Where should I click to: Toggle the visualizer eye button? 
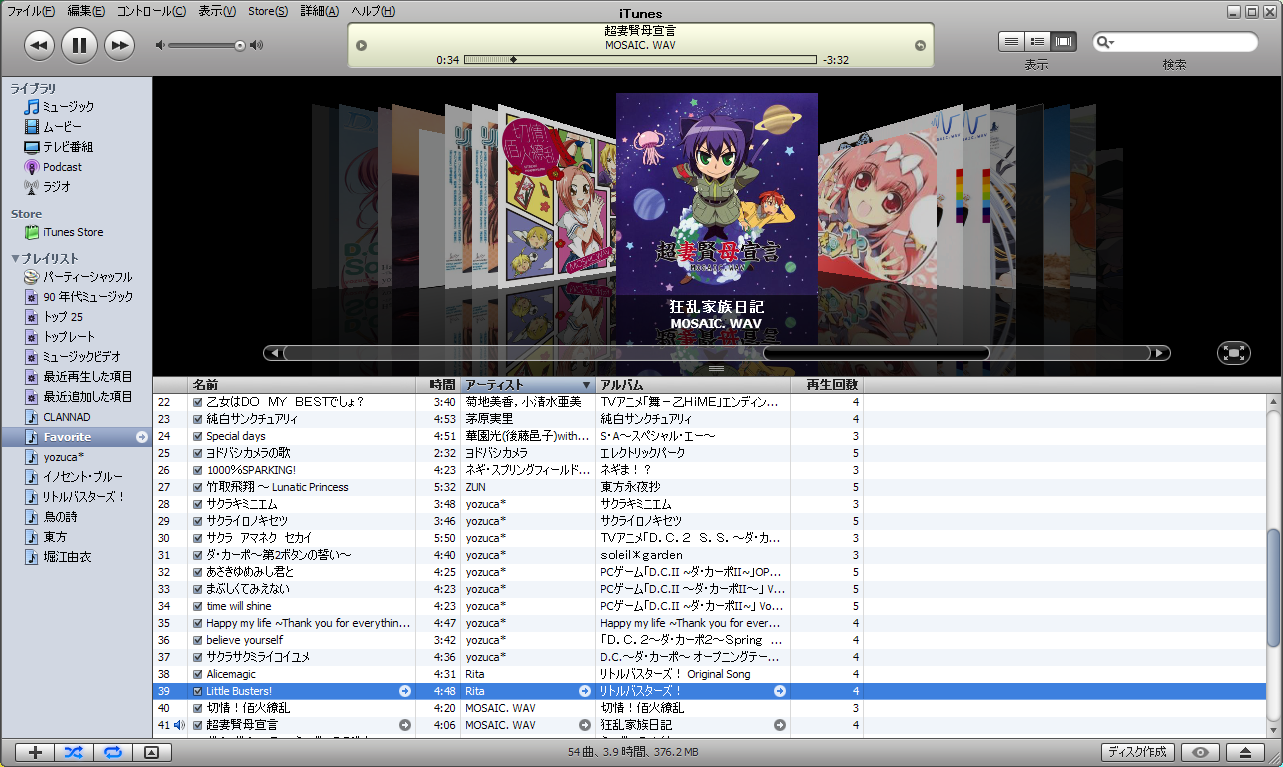[1201, 752]
